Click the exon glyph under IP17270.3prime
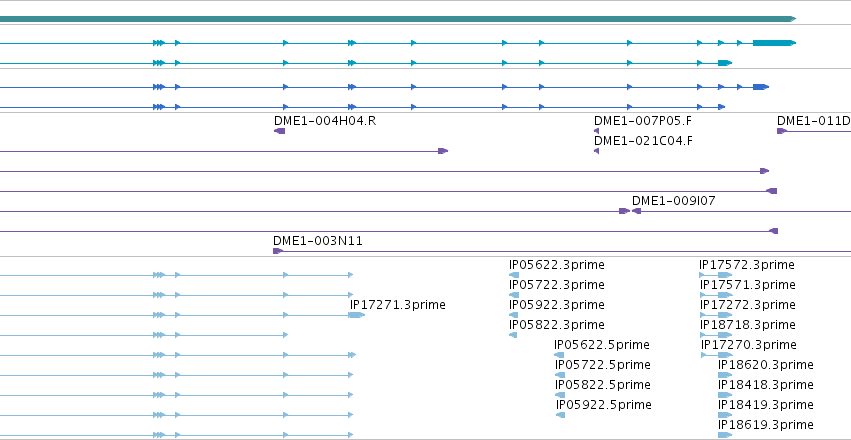 point(725,355)
